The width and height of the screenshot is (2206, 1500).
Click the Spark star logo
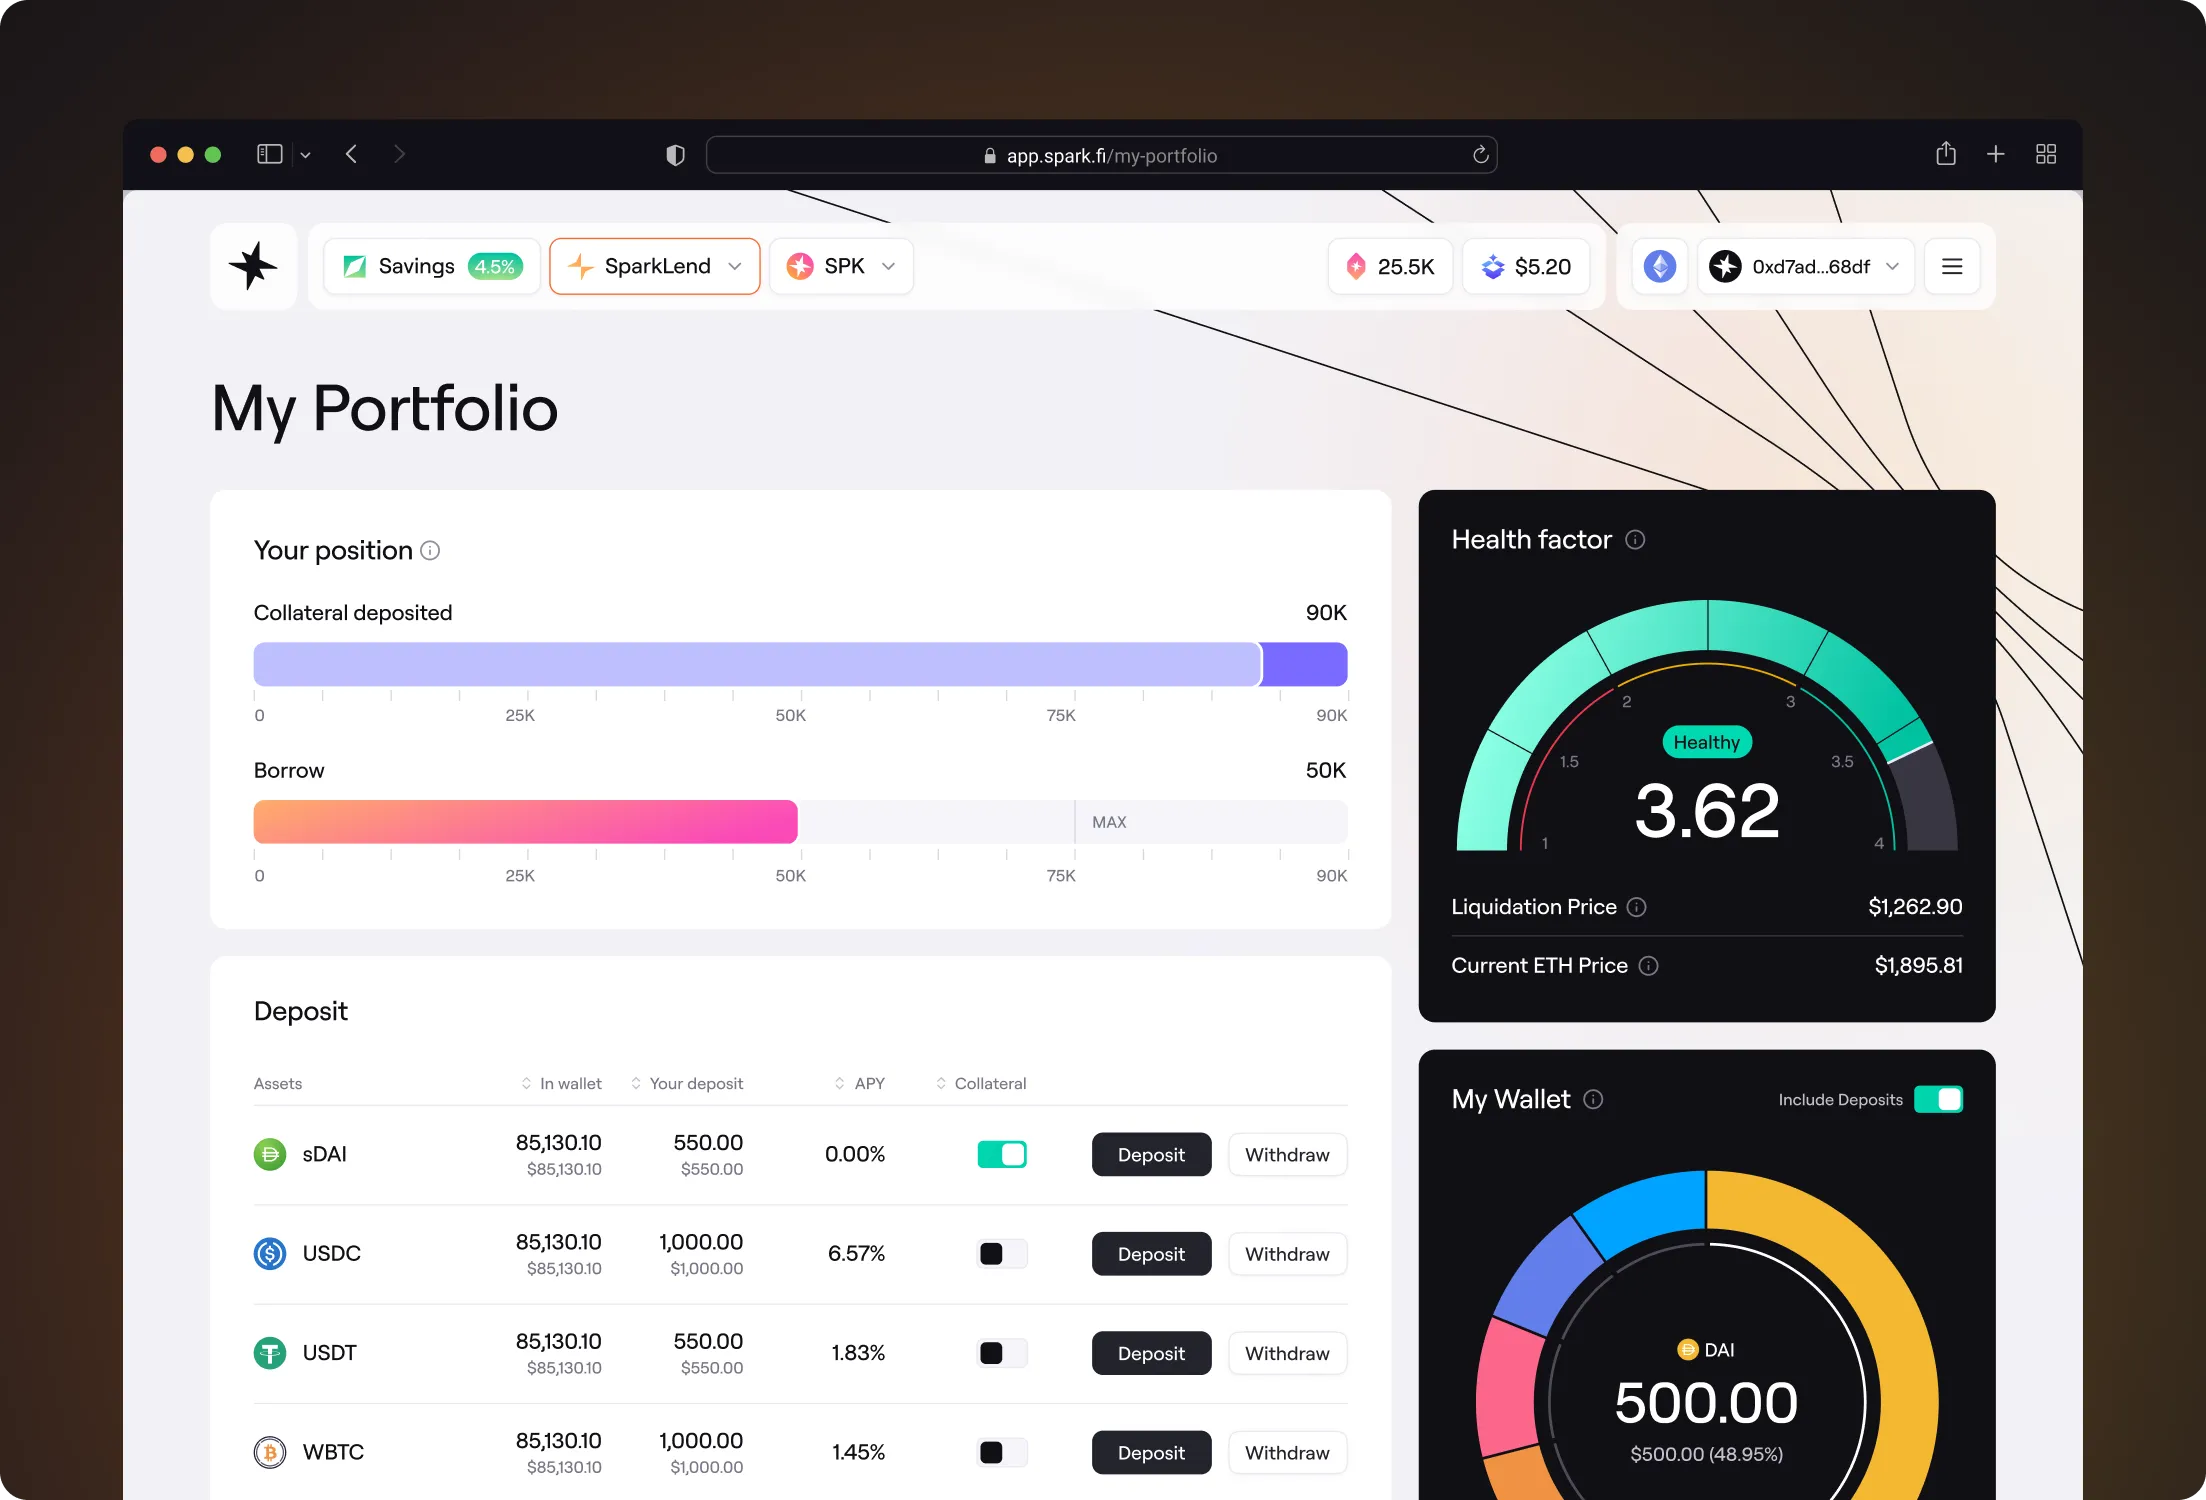click(253, 266)
